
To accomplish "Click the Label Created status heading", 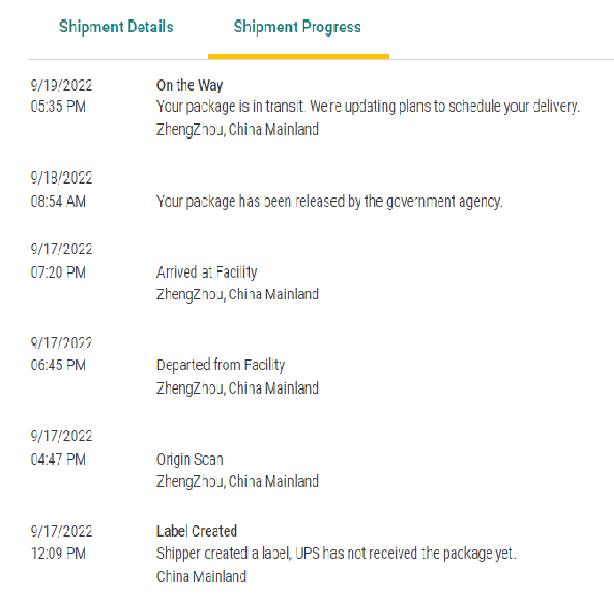I will [196, 531].
